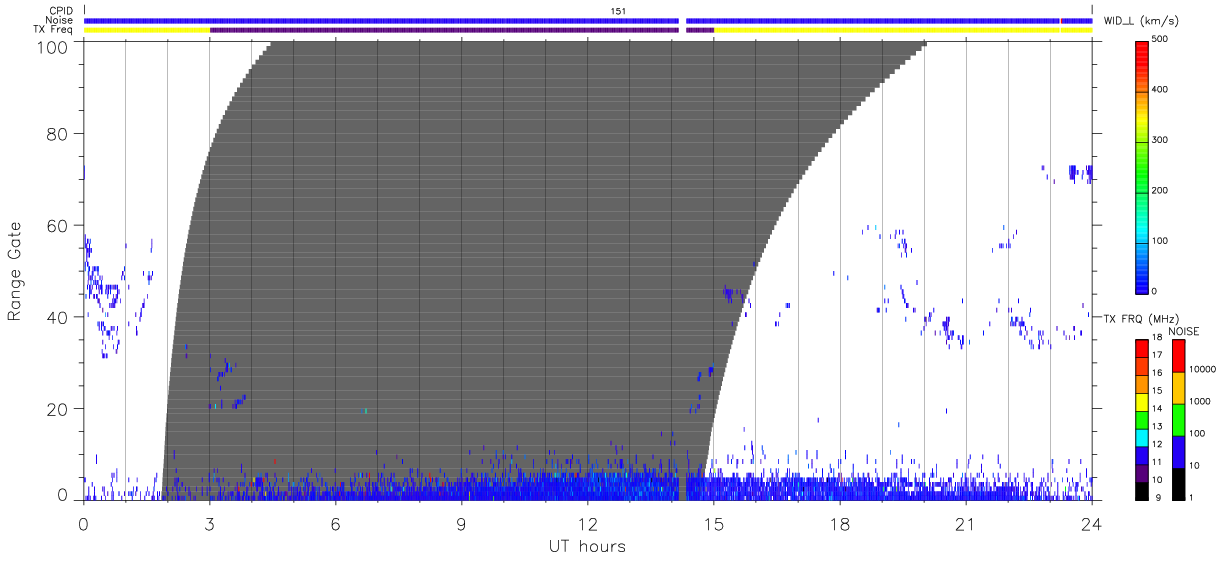Click the WID⊥ (km/s) colorbar title
The image size is (1228, 567).
pyautogui.click(x=1143, y=20)
